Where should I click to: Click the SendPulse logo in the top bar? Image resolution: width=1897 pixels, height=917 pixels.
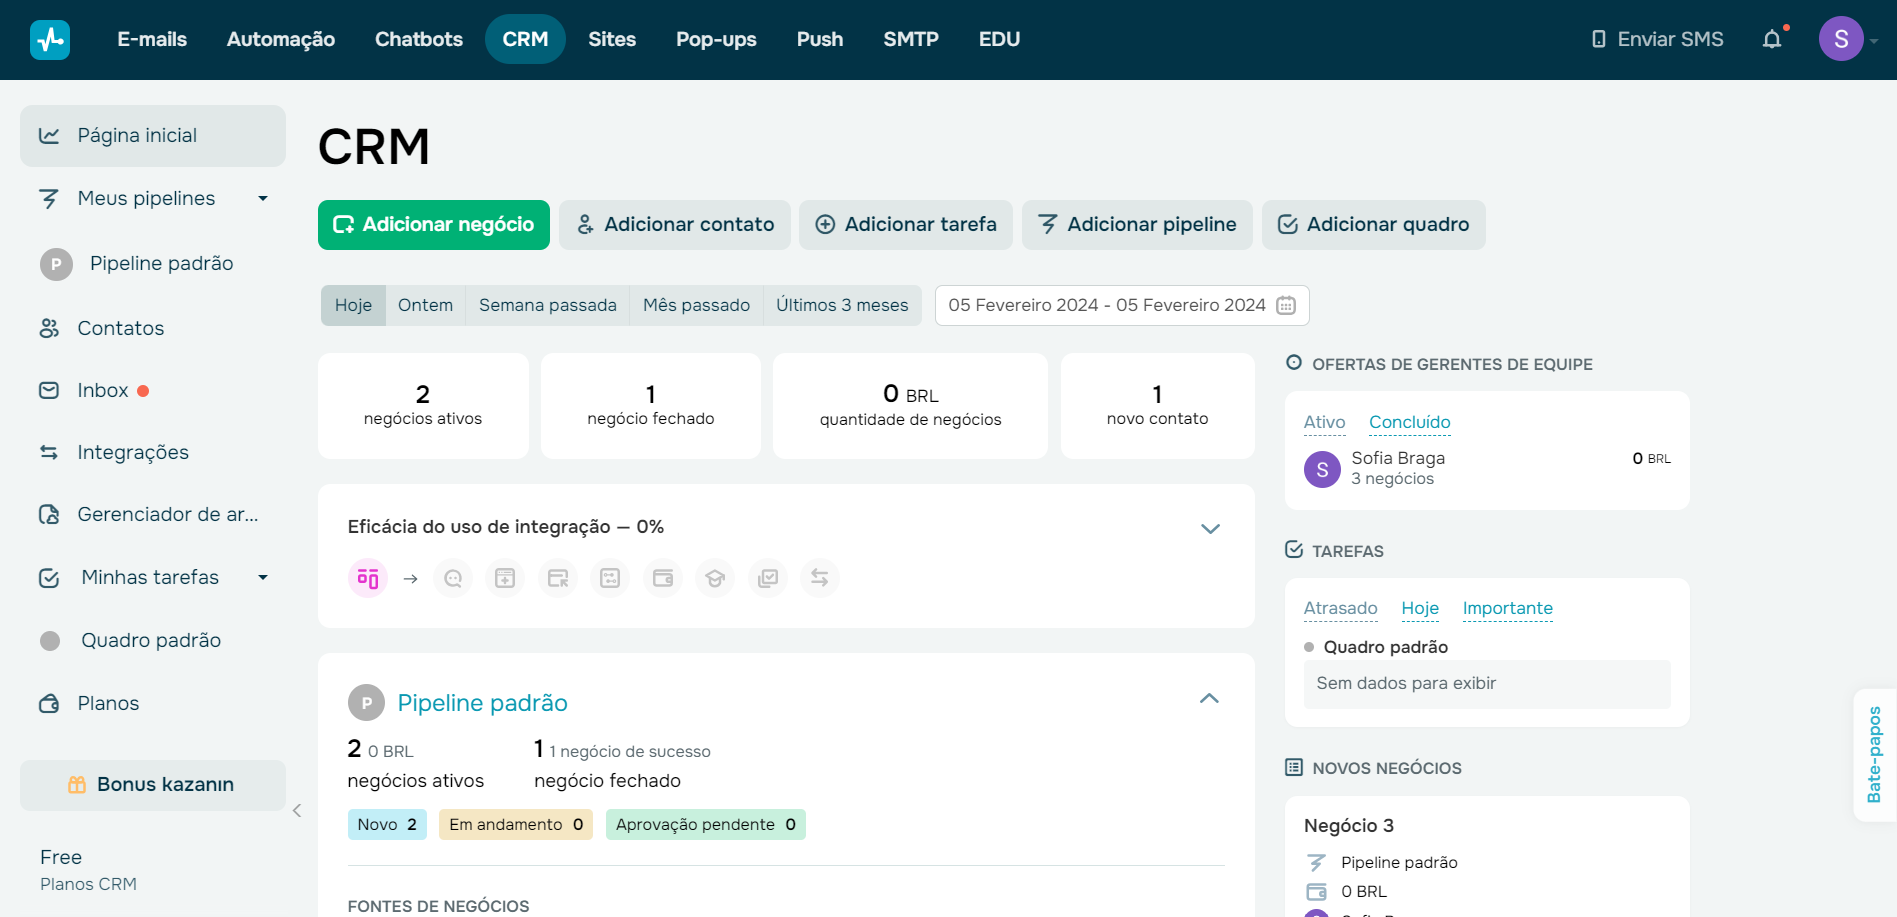coord(50,38)
